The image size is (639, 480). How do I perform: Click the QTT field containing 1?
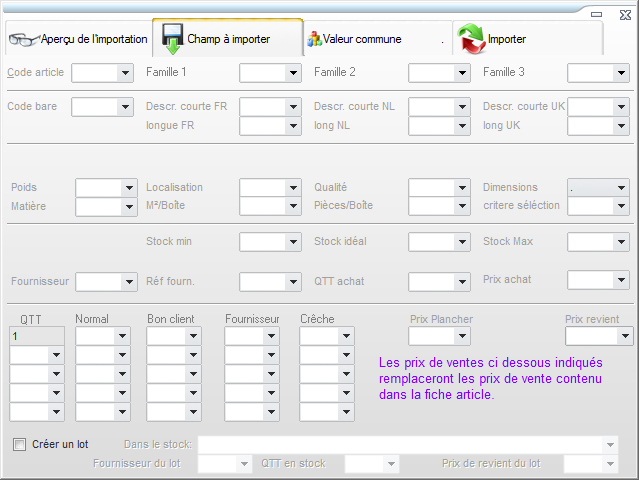pyautogui.click(x=37, y=337)
